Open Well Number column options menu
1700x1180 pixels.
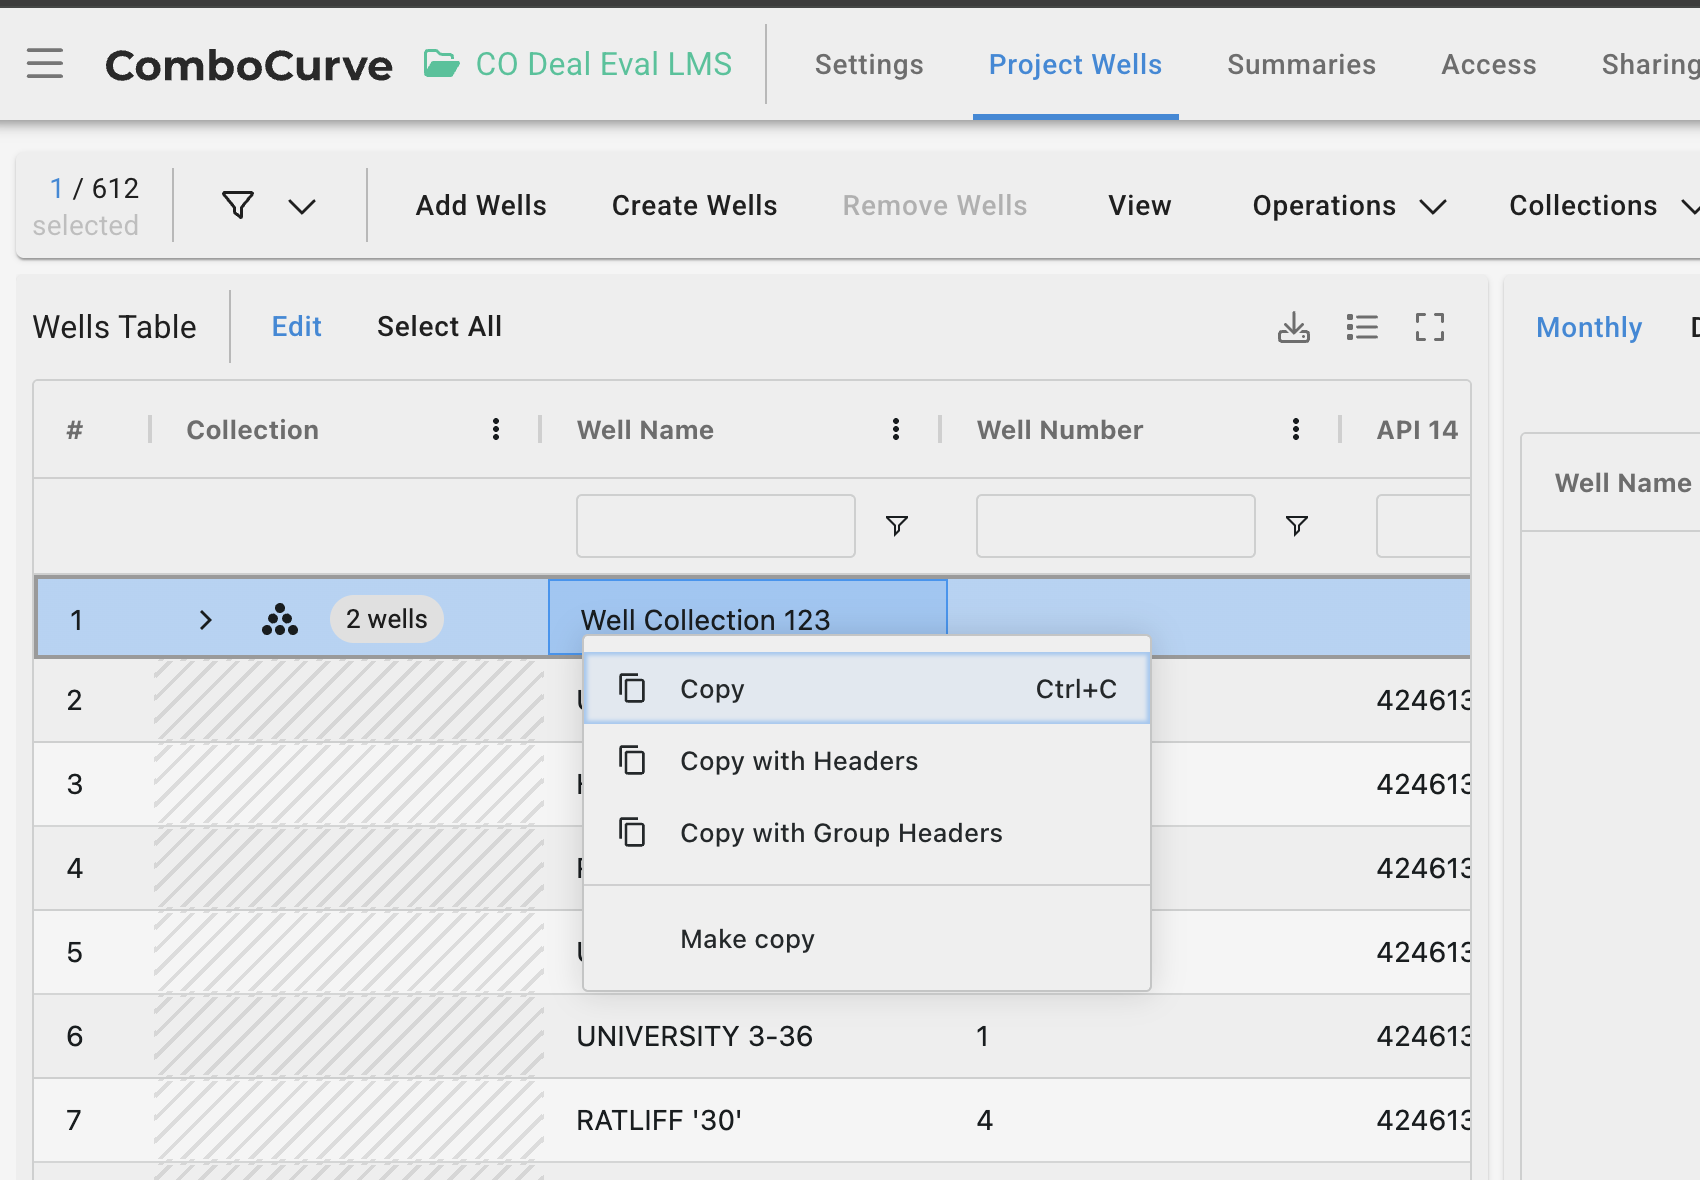[1296, 430]
